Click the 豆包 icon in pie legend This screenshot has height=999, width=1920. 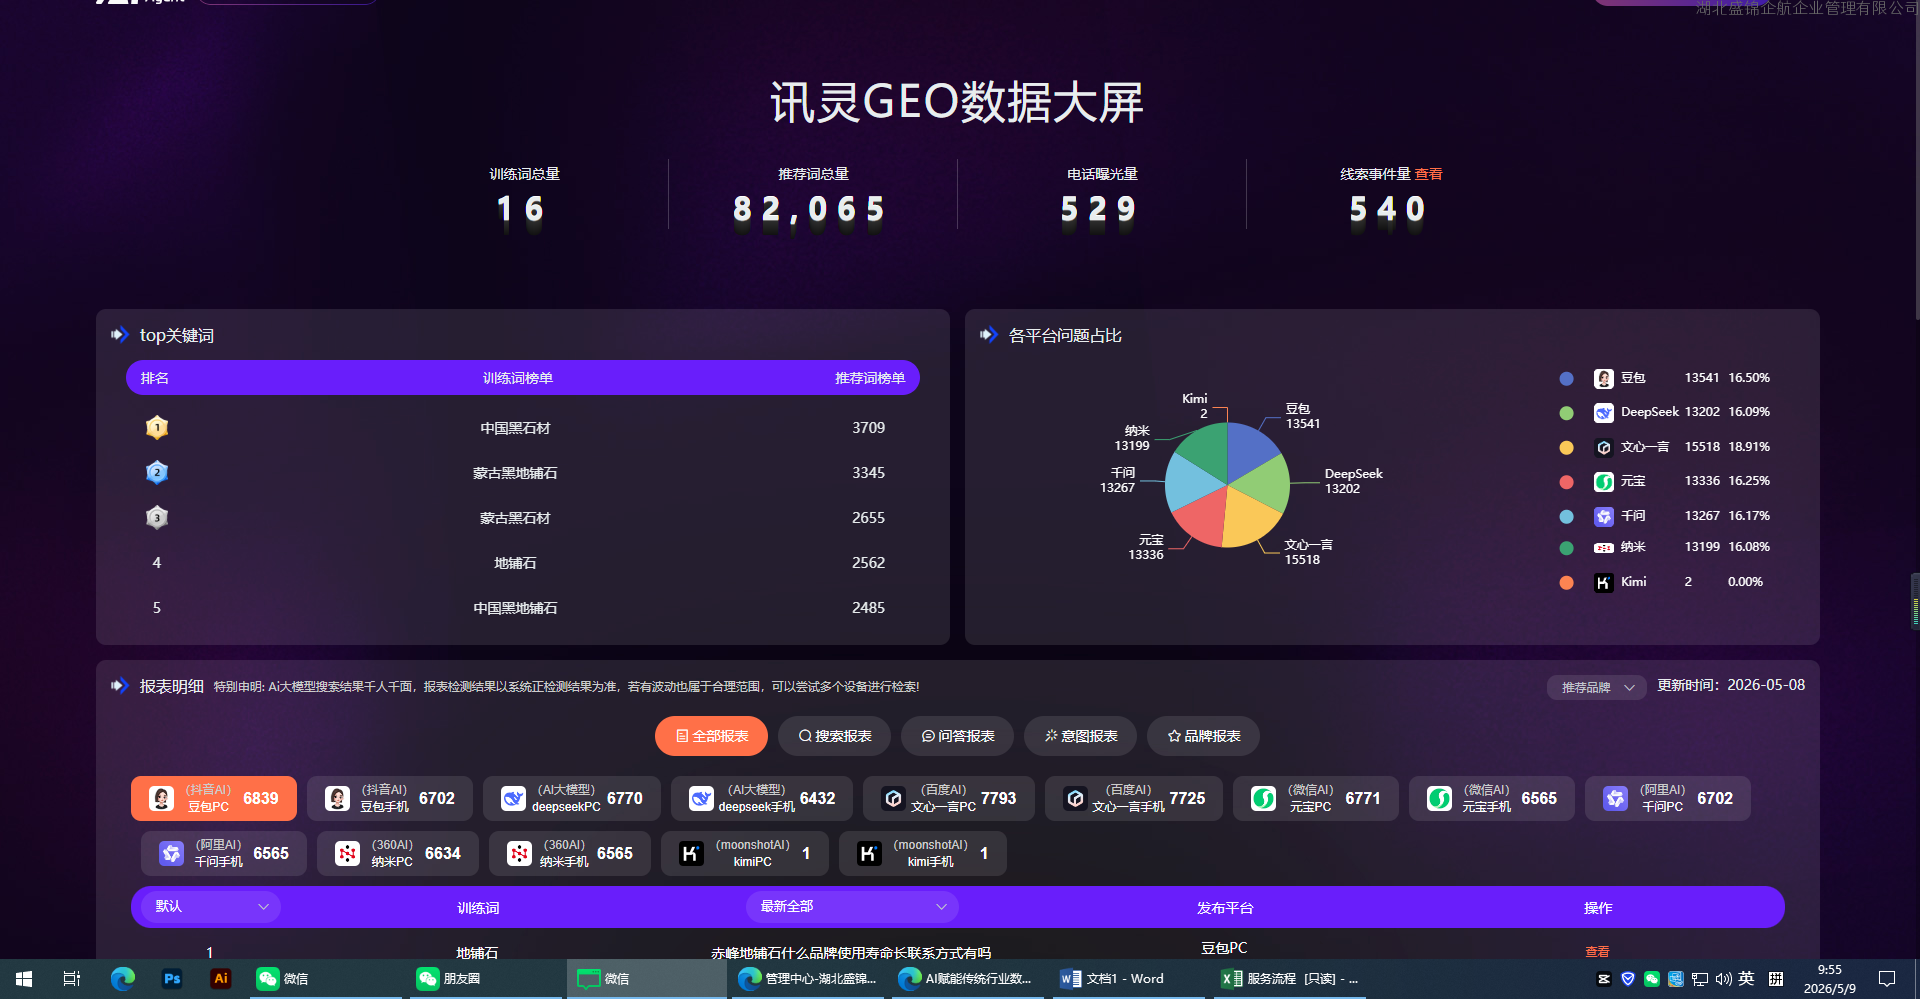[1604, 378]
